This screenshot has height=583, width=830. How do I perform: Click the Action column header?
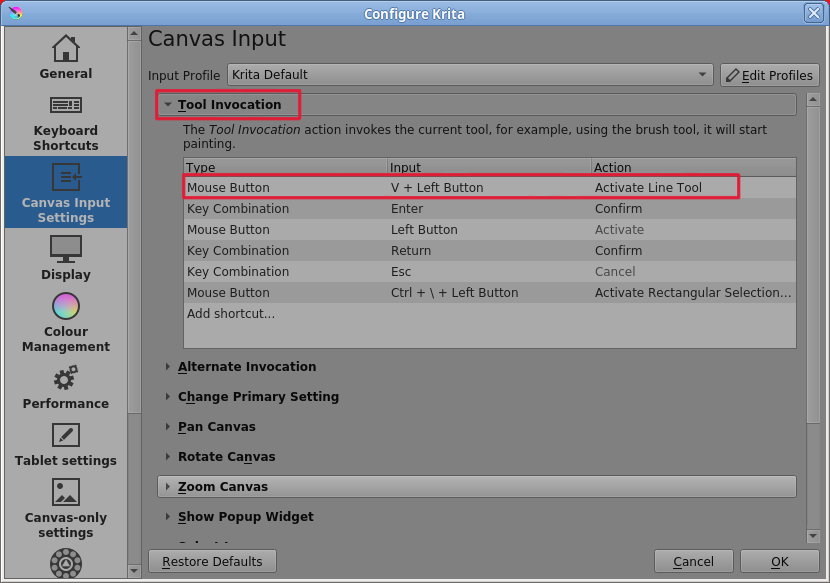[613, 168]
